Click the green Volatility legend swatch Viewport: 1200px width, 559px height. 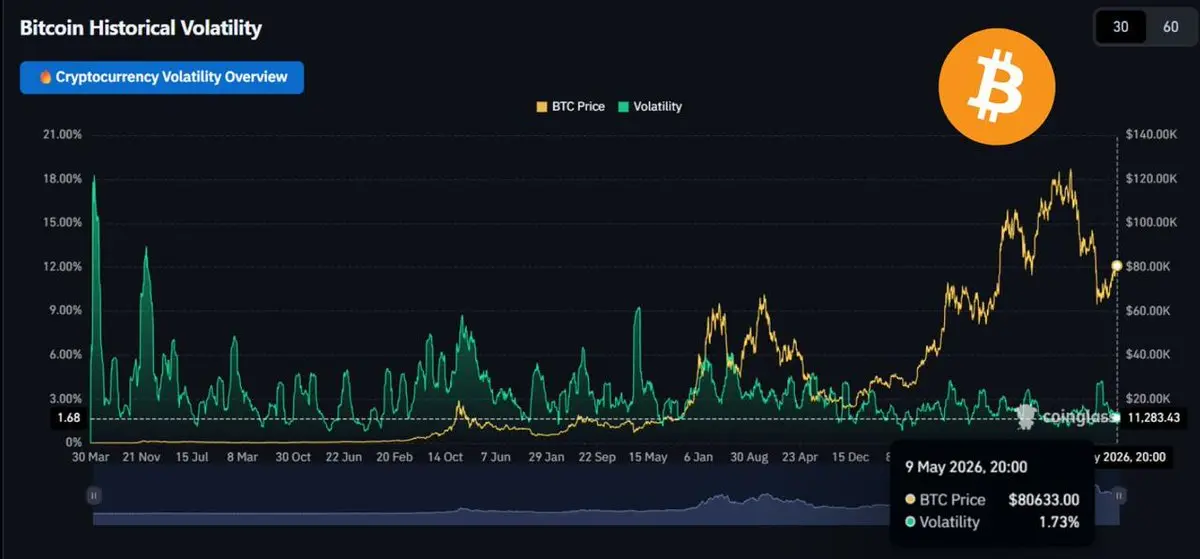(624, 106)
